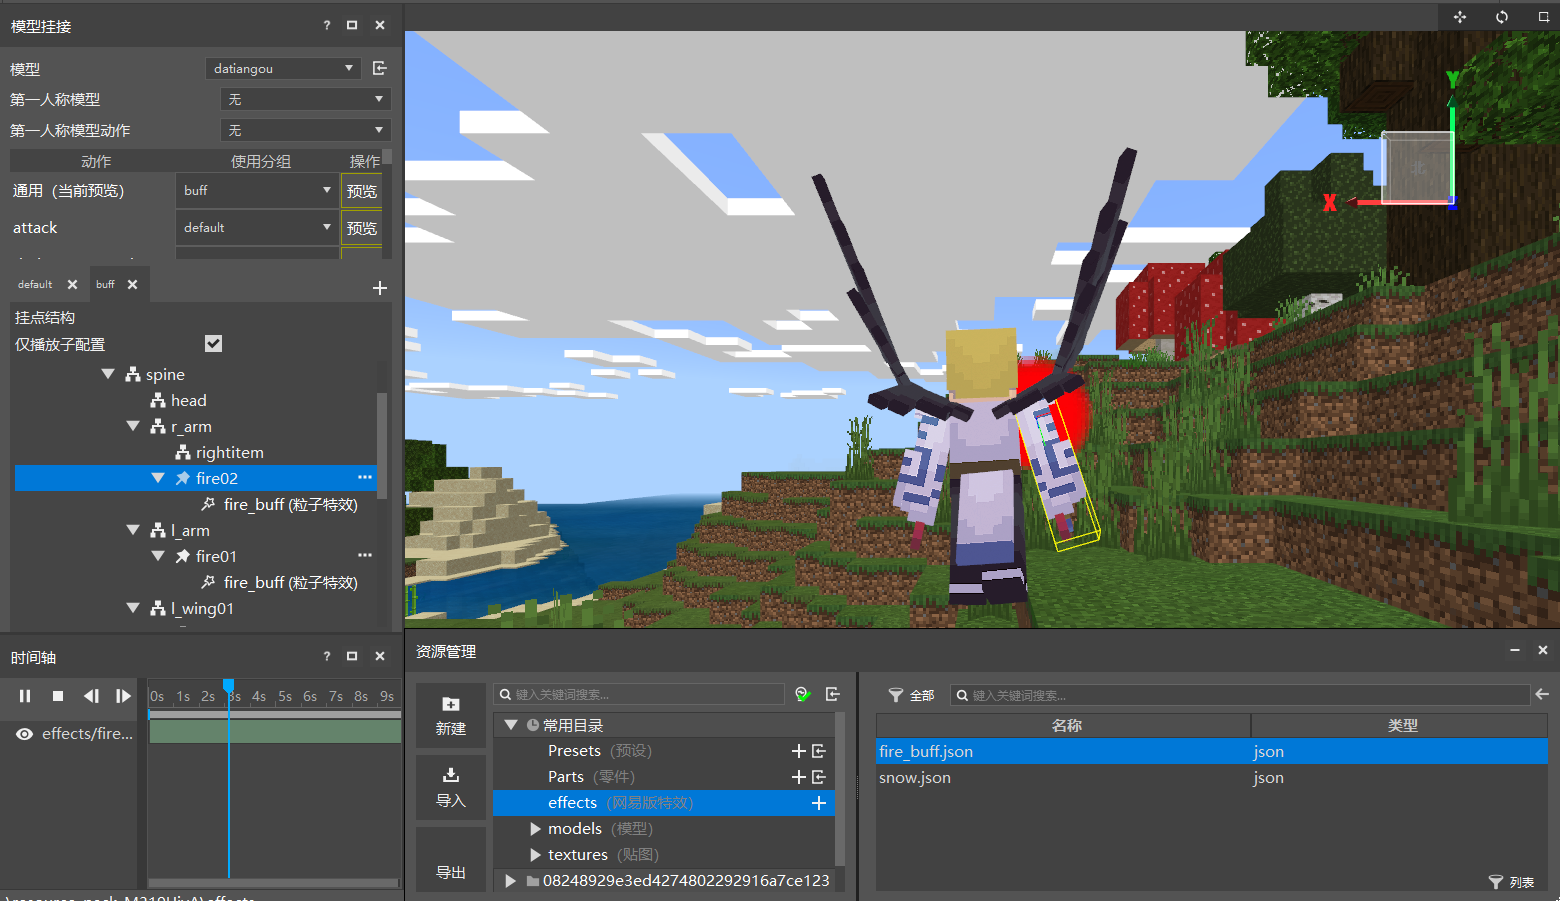The height and width of the screenshot is (901, 1560).
Task: Click the back arrow in resource file list
Action: (1542, 694)
